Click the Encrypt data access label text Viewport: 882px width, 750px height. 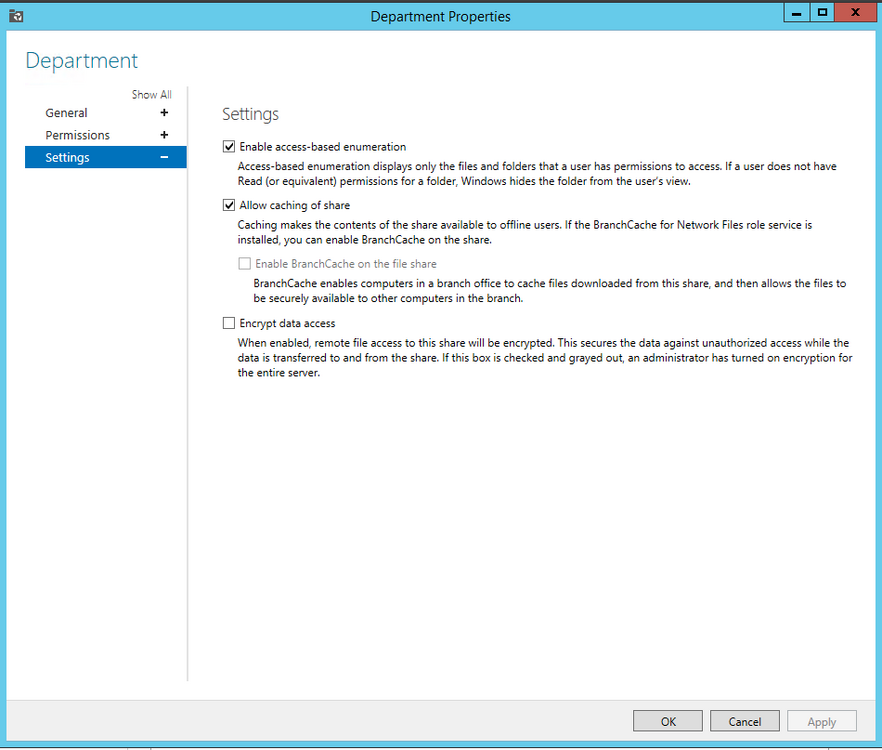click(x=287, y=324)
